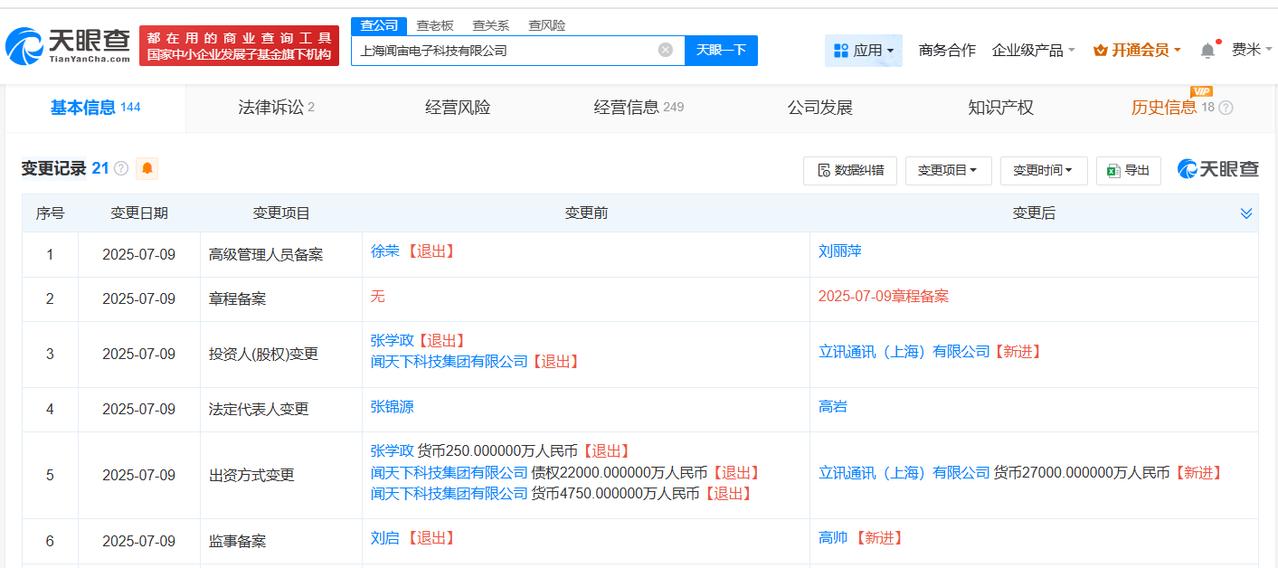1278x568 pixels.
Task: Click the 商务合作 link
Action: pyautogui.click(x=947, y=50)
